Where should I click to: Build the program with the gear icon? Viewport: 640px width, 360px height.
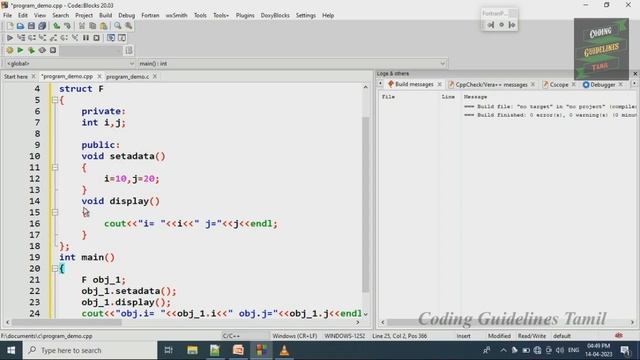pos(10,50)
